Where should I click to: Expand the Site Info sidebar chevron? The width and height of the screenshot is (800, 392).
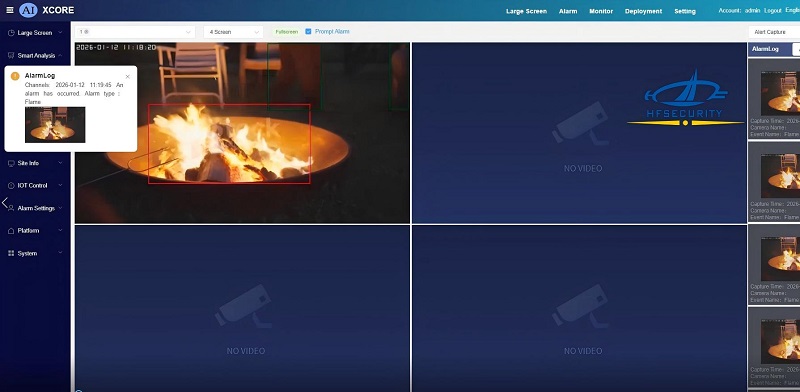click(x=60, y=163)
